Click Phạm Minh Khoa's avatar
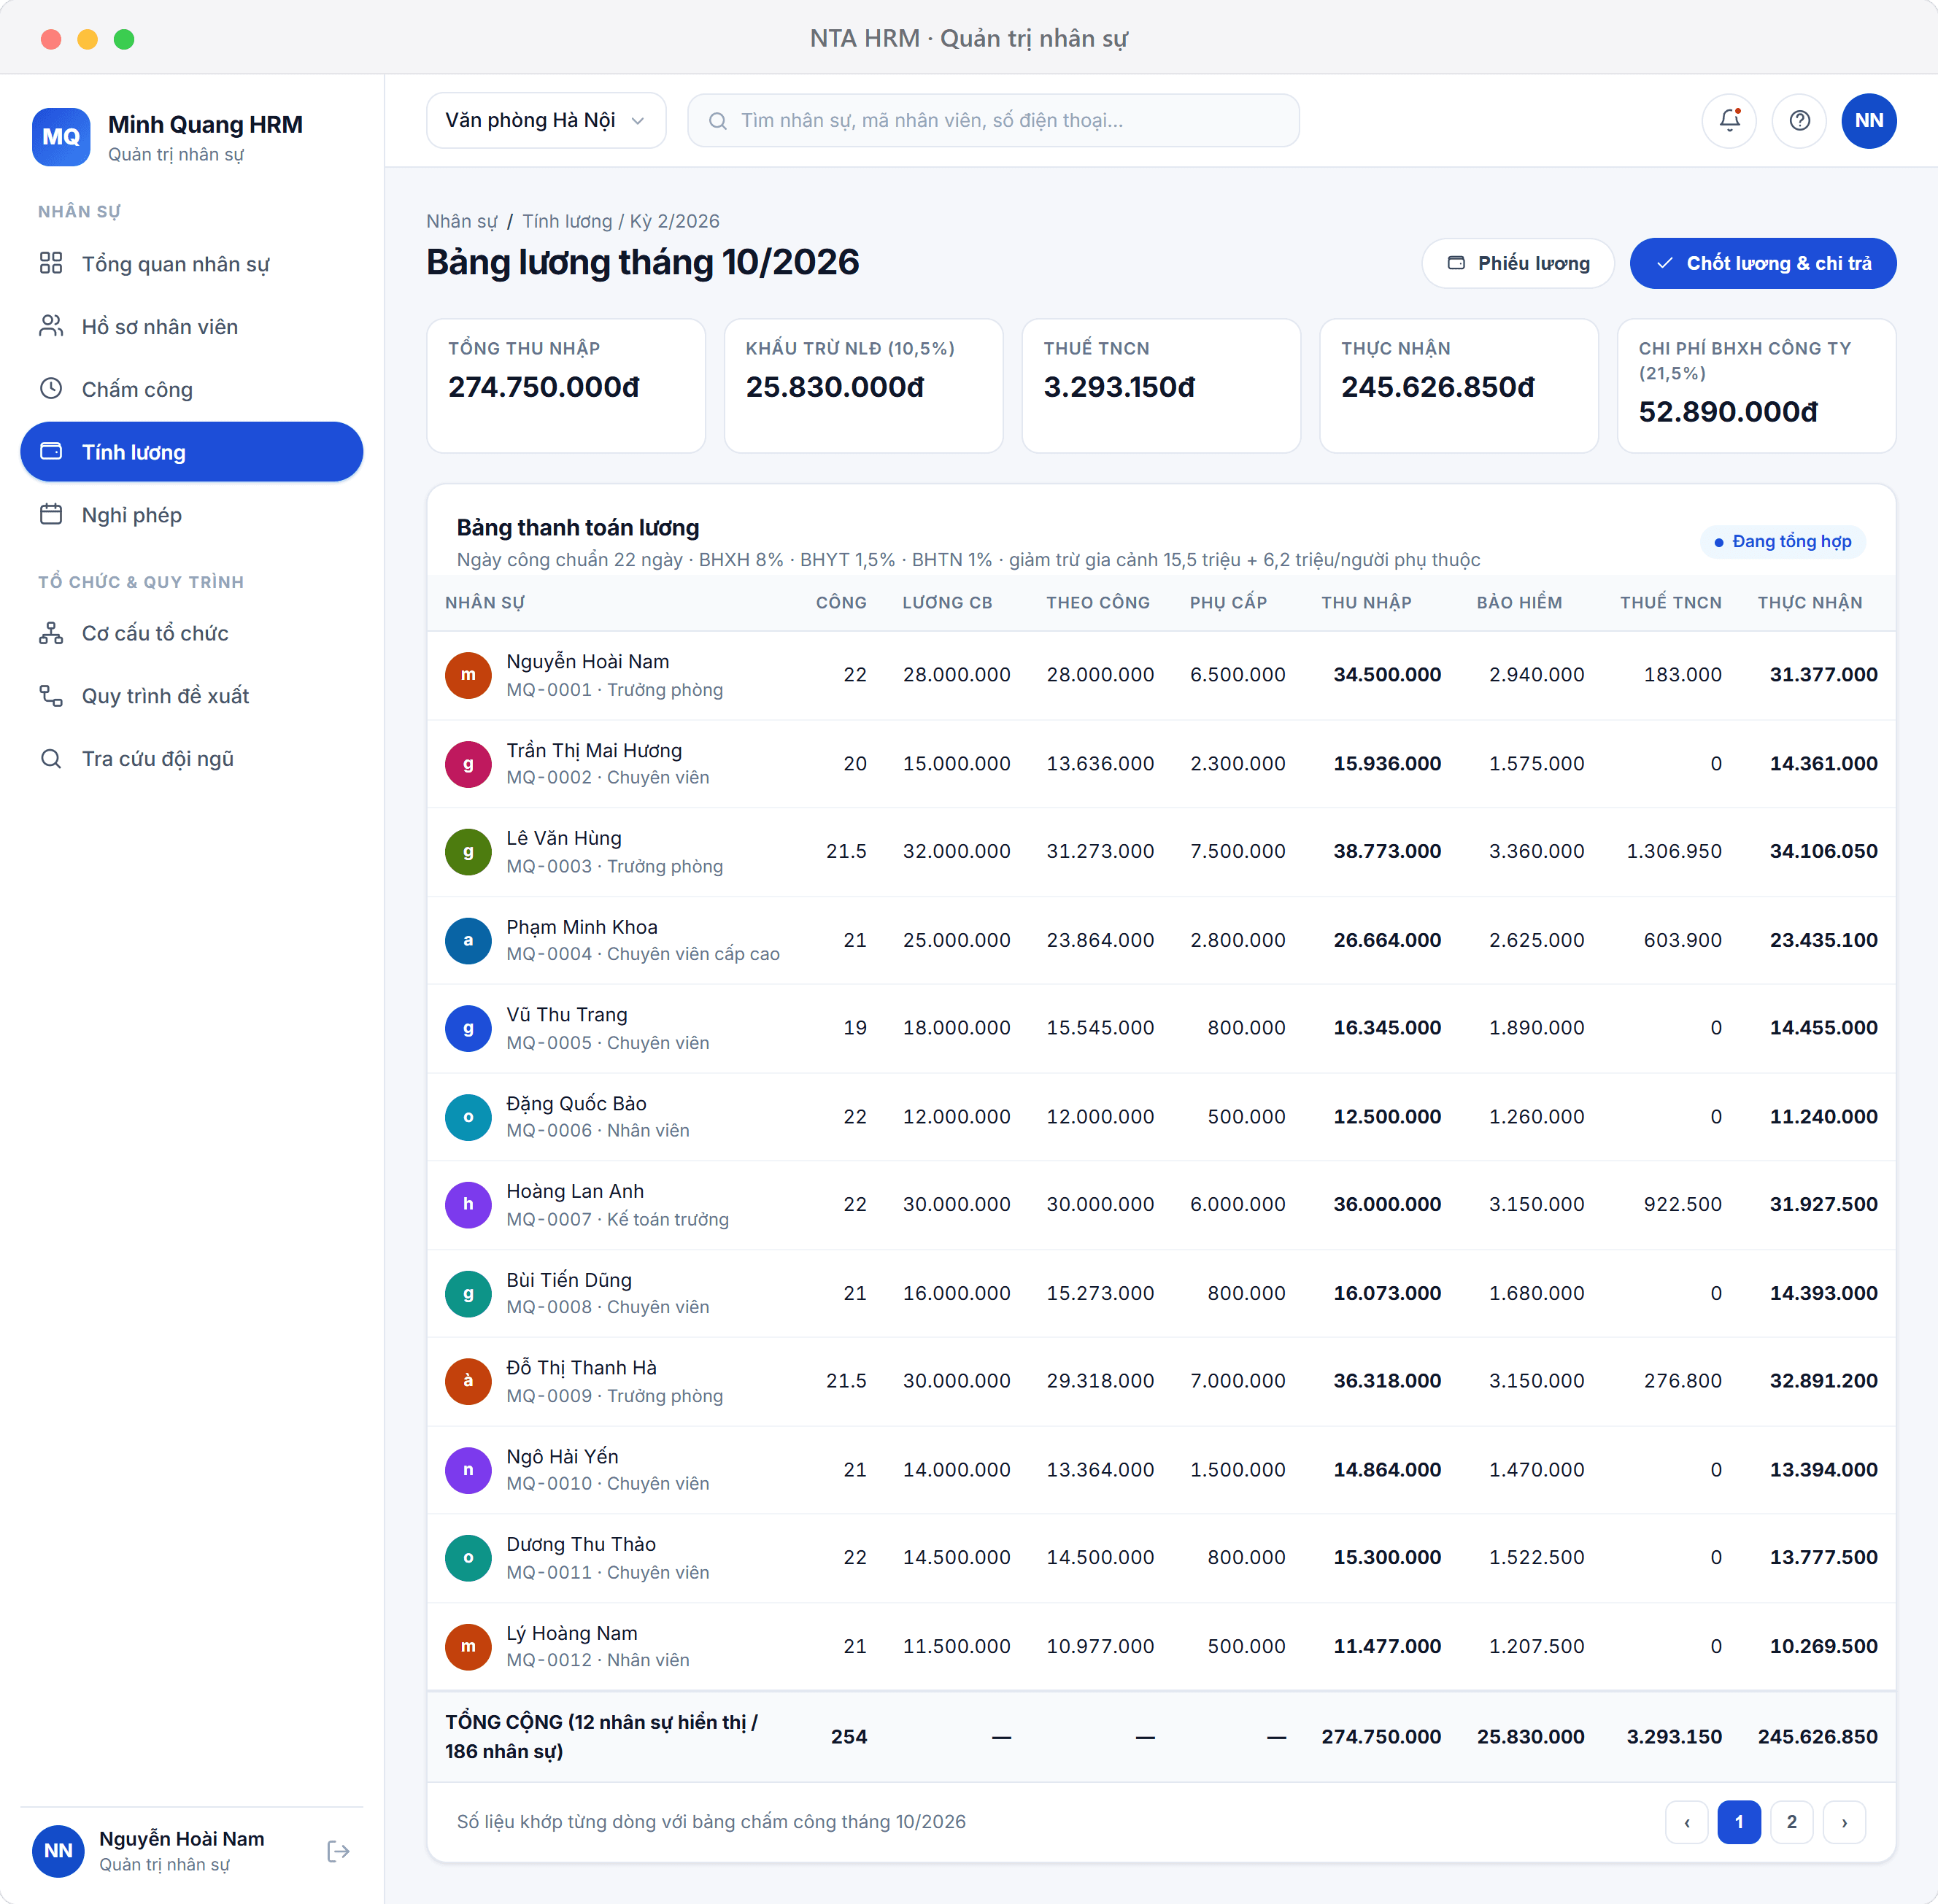This screenshot has height=1904, width=1938. 468,940
